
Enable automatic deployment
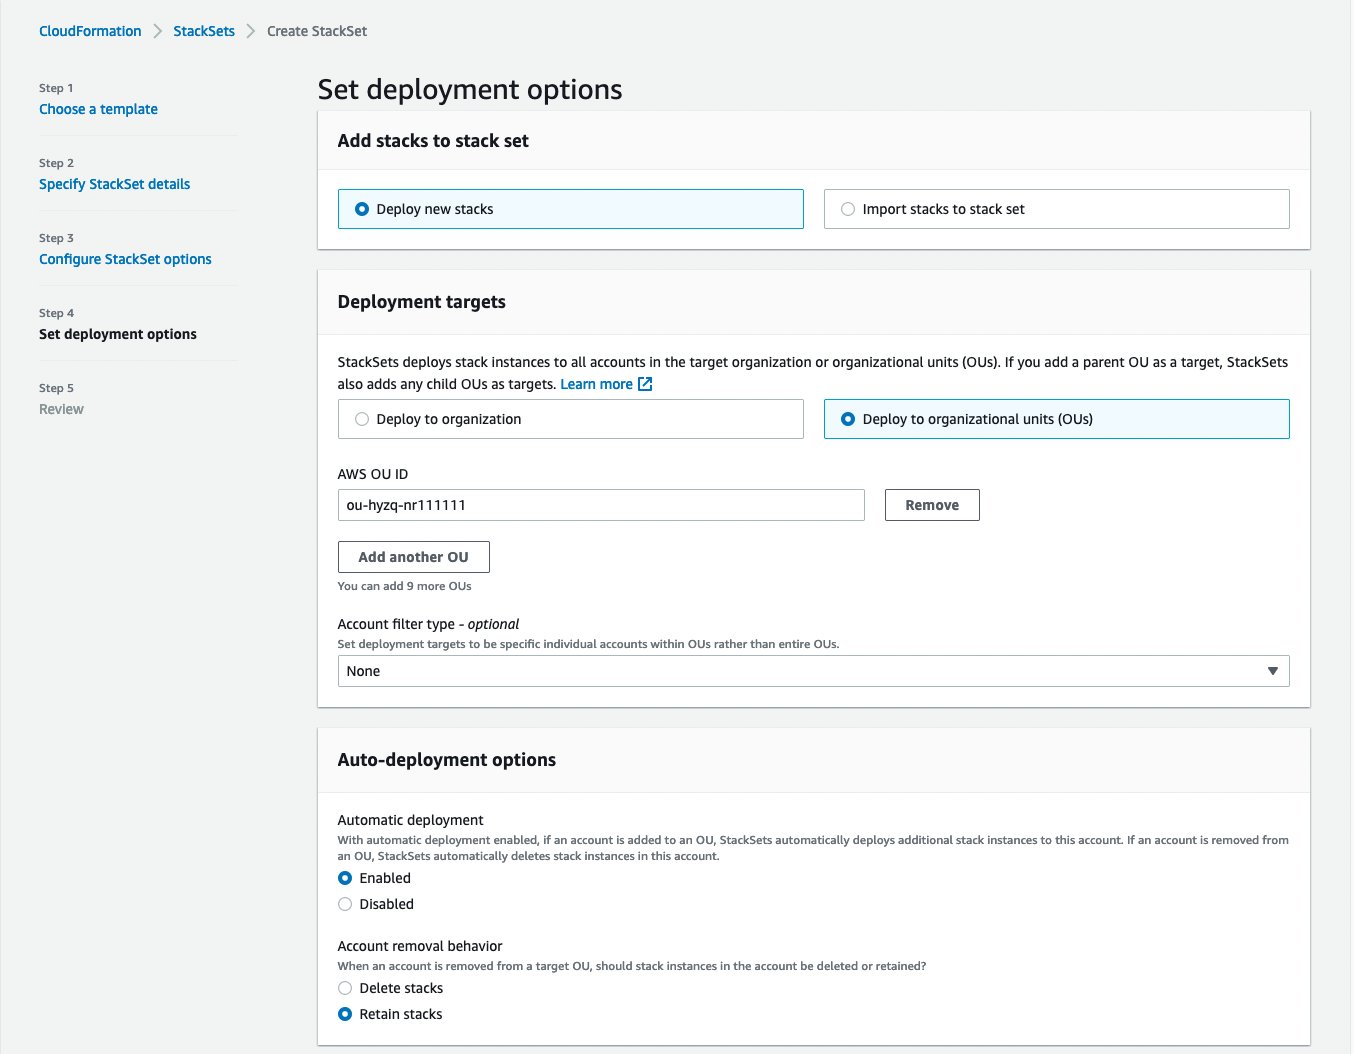pyautogui.click(x=345, y=878)
